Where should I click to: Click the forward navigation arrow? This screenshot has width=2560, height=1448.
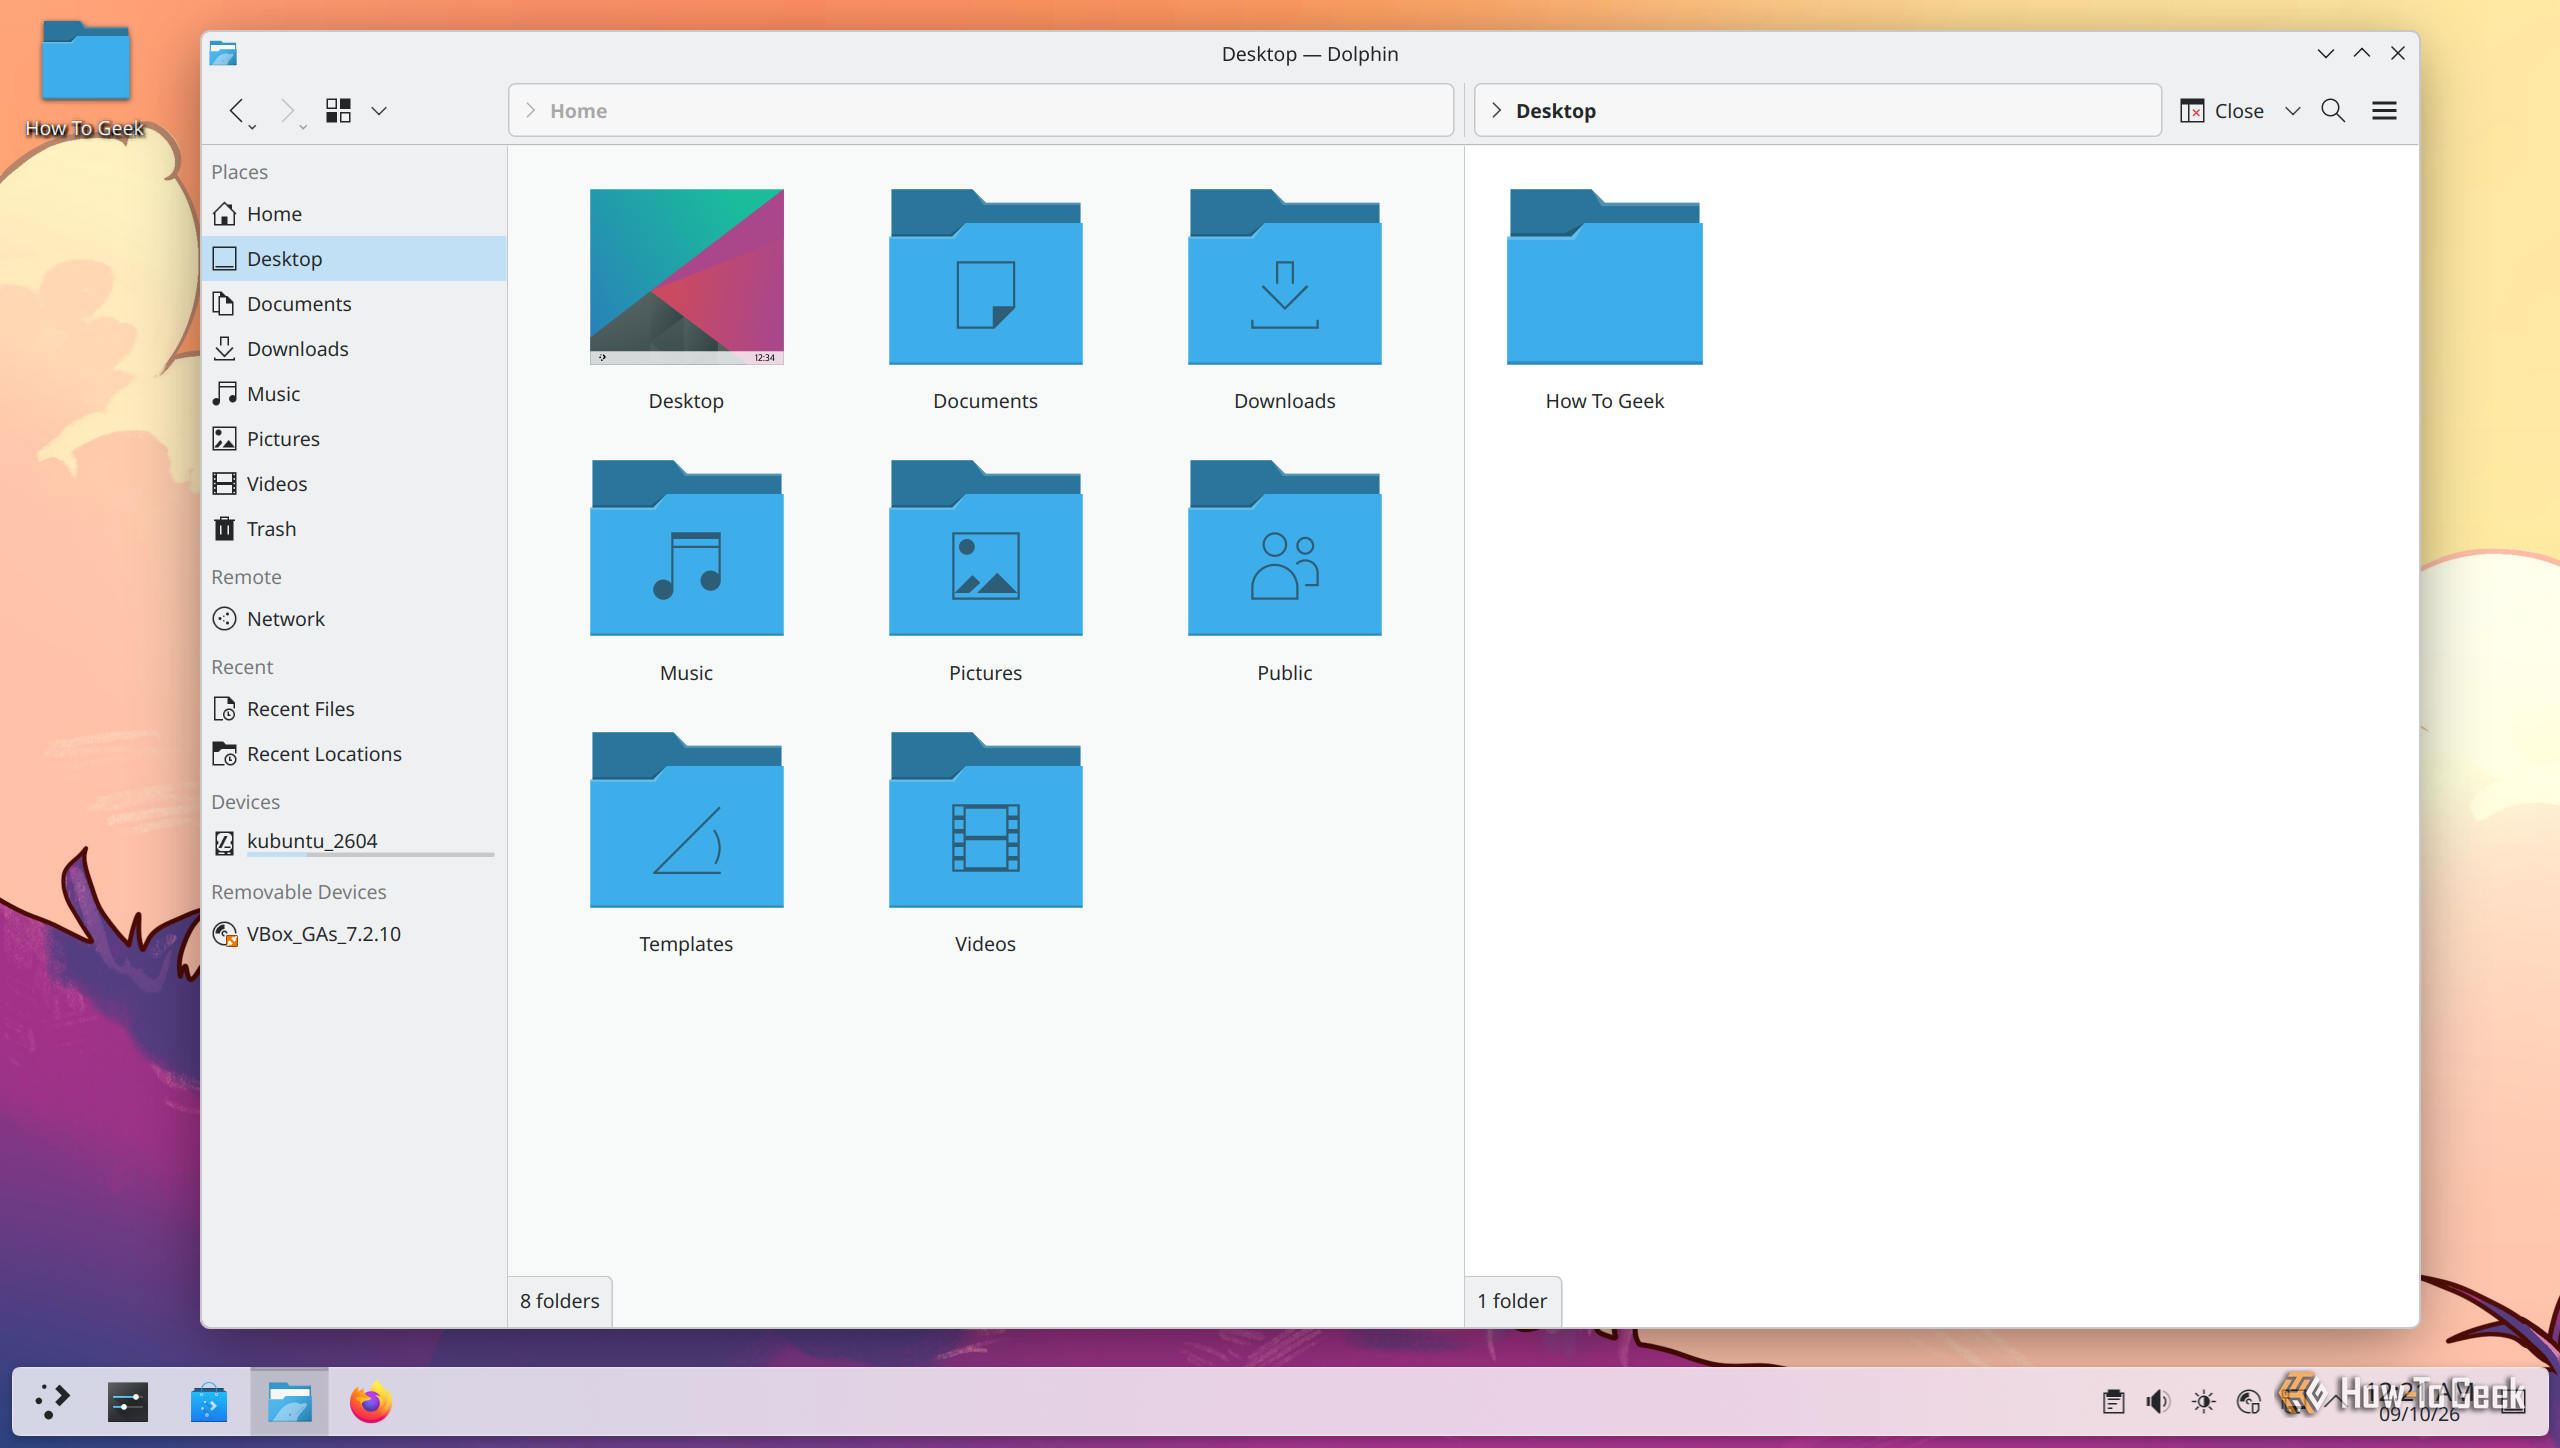(x=288, y=110)
